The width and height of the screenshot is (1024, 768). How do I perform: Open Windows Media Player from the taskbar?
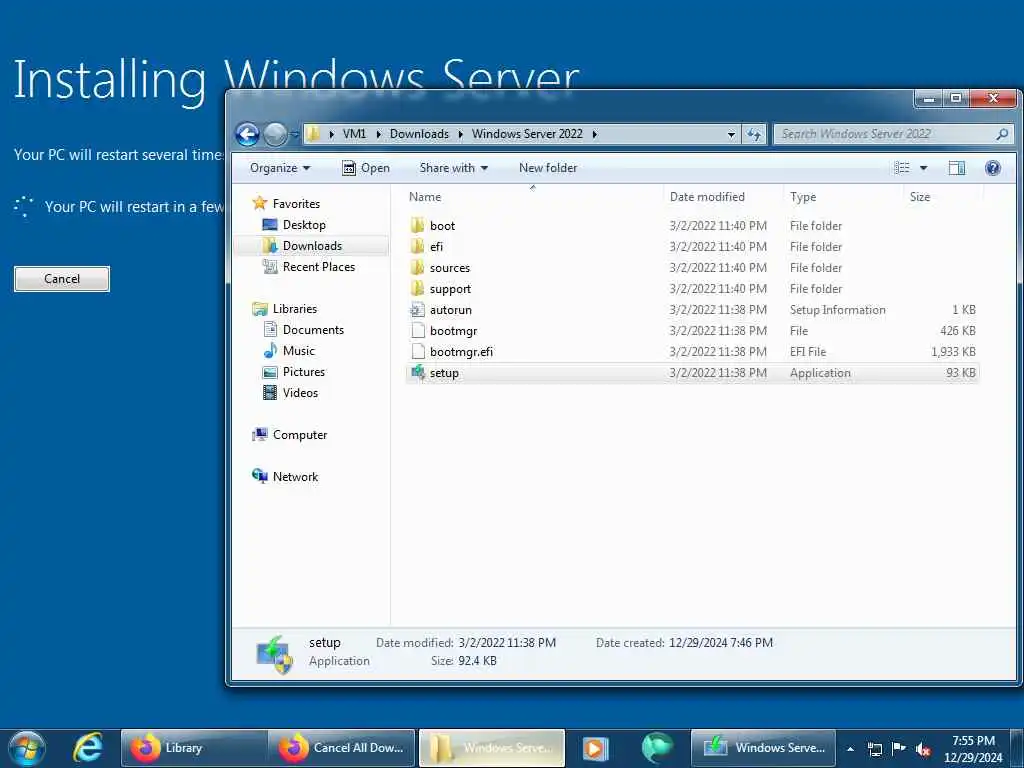tap(595, 748)
